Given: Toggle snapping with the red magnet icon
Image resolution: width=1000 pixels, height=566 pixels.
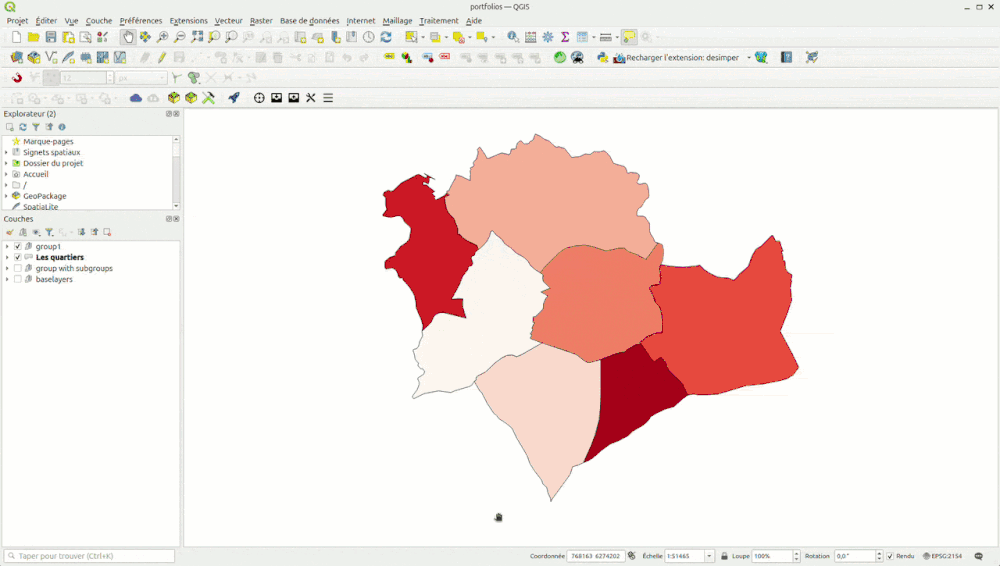Looking at the screenshot, I should point(17,78).
